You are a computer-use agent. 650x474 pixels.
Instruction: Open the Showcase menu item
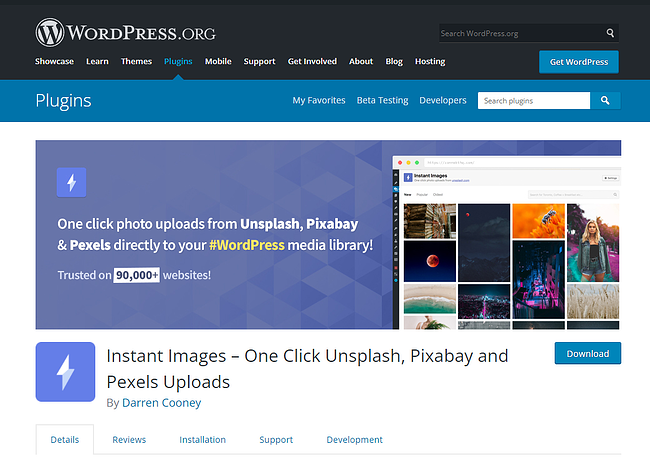pyautogui.click(x=54, y=61)
